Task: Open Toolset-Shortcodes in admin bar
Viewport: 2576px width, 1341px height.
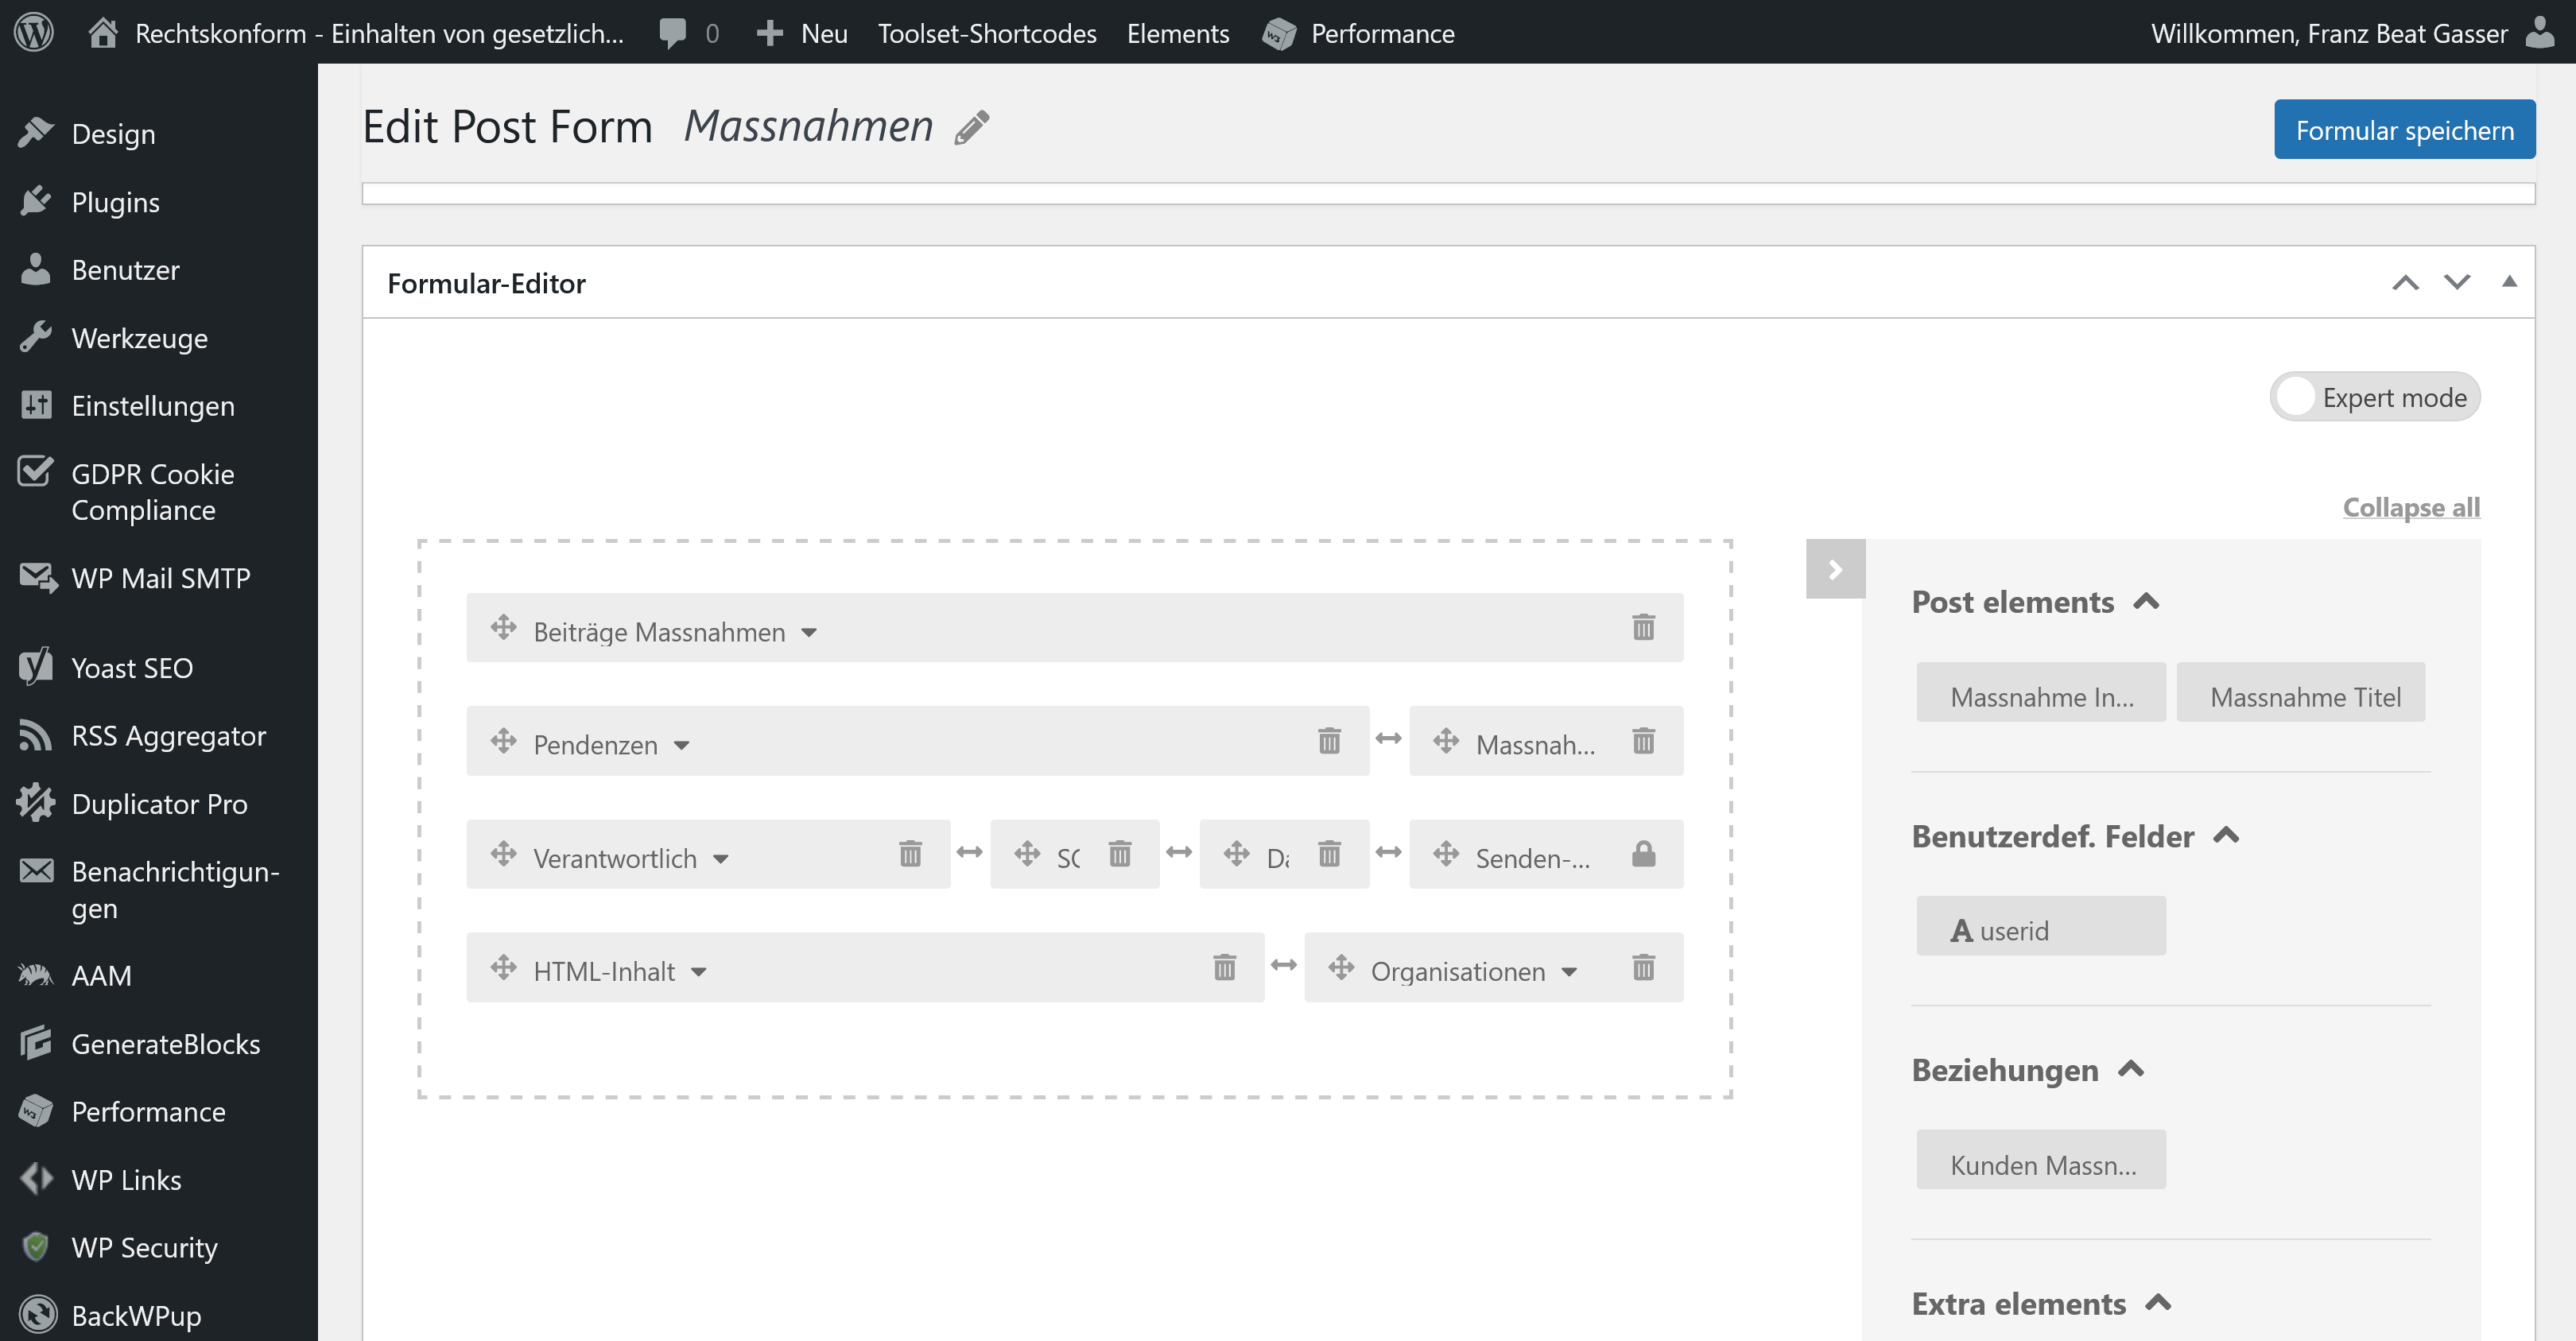Action: [987, 33]
